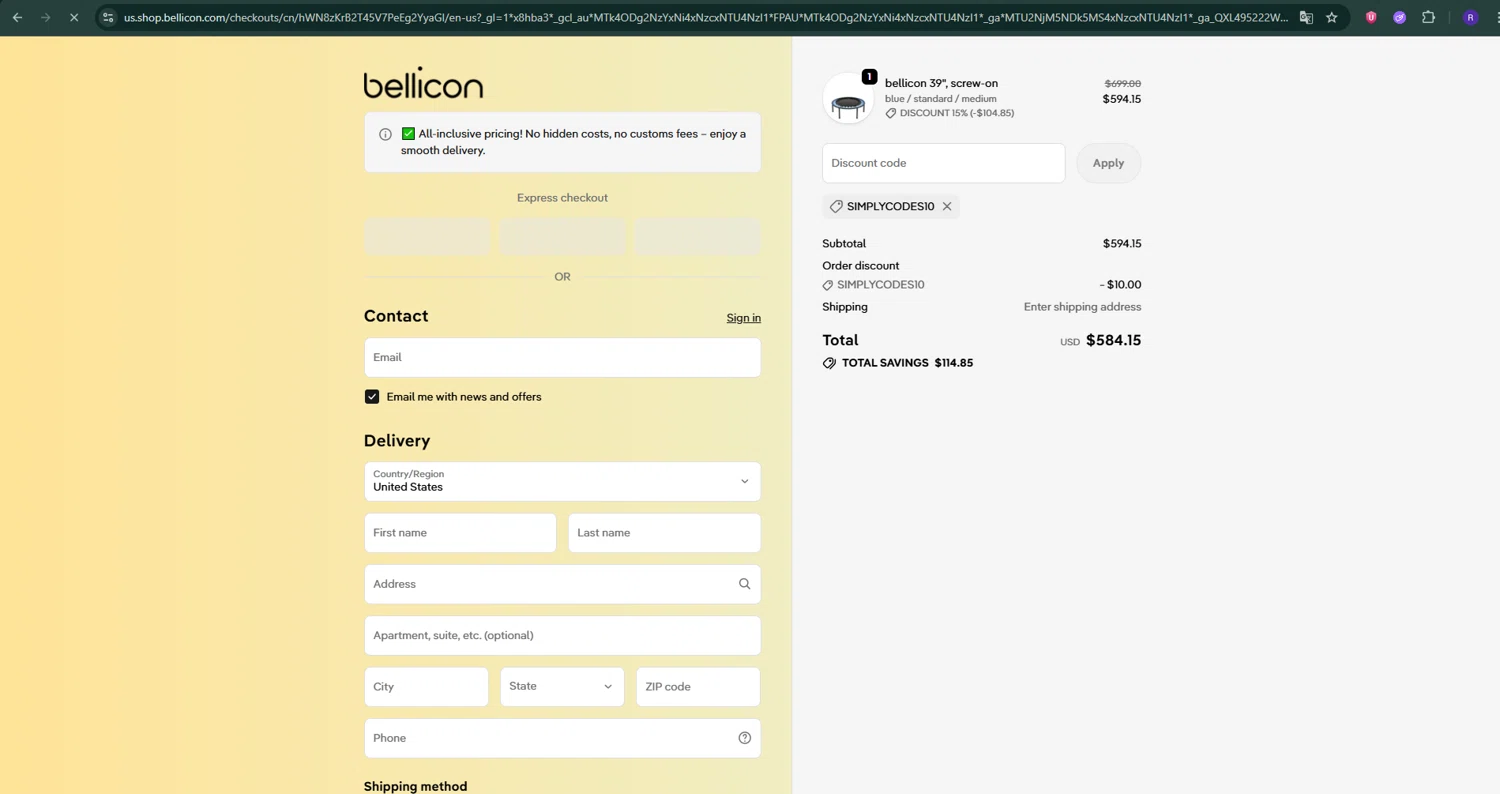Focus the Email input field
The height and width of the screenshot is (794, 1500).
click(x=562, y=357)
